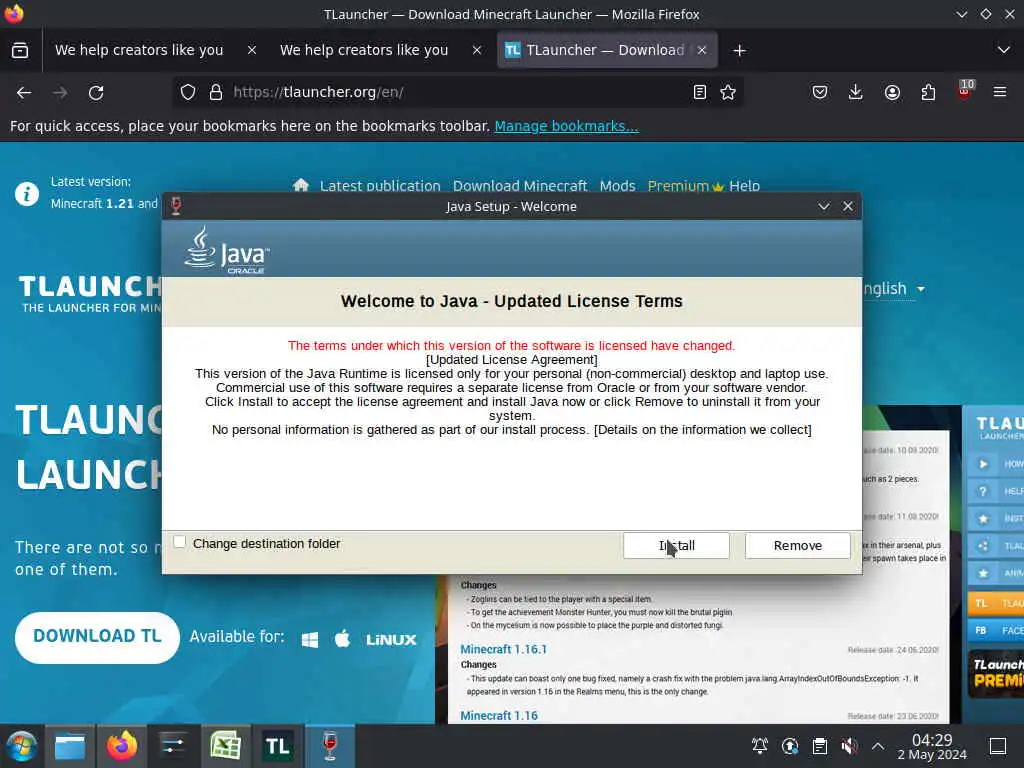Open the settings sliders taskbar icon

click(x=173, y=746)
